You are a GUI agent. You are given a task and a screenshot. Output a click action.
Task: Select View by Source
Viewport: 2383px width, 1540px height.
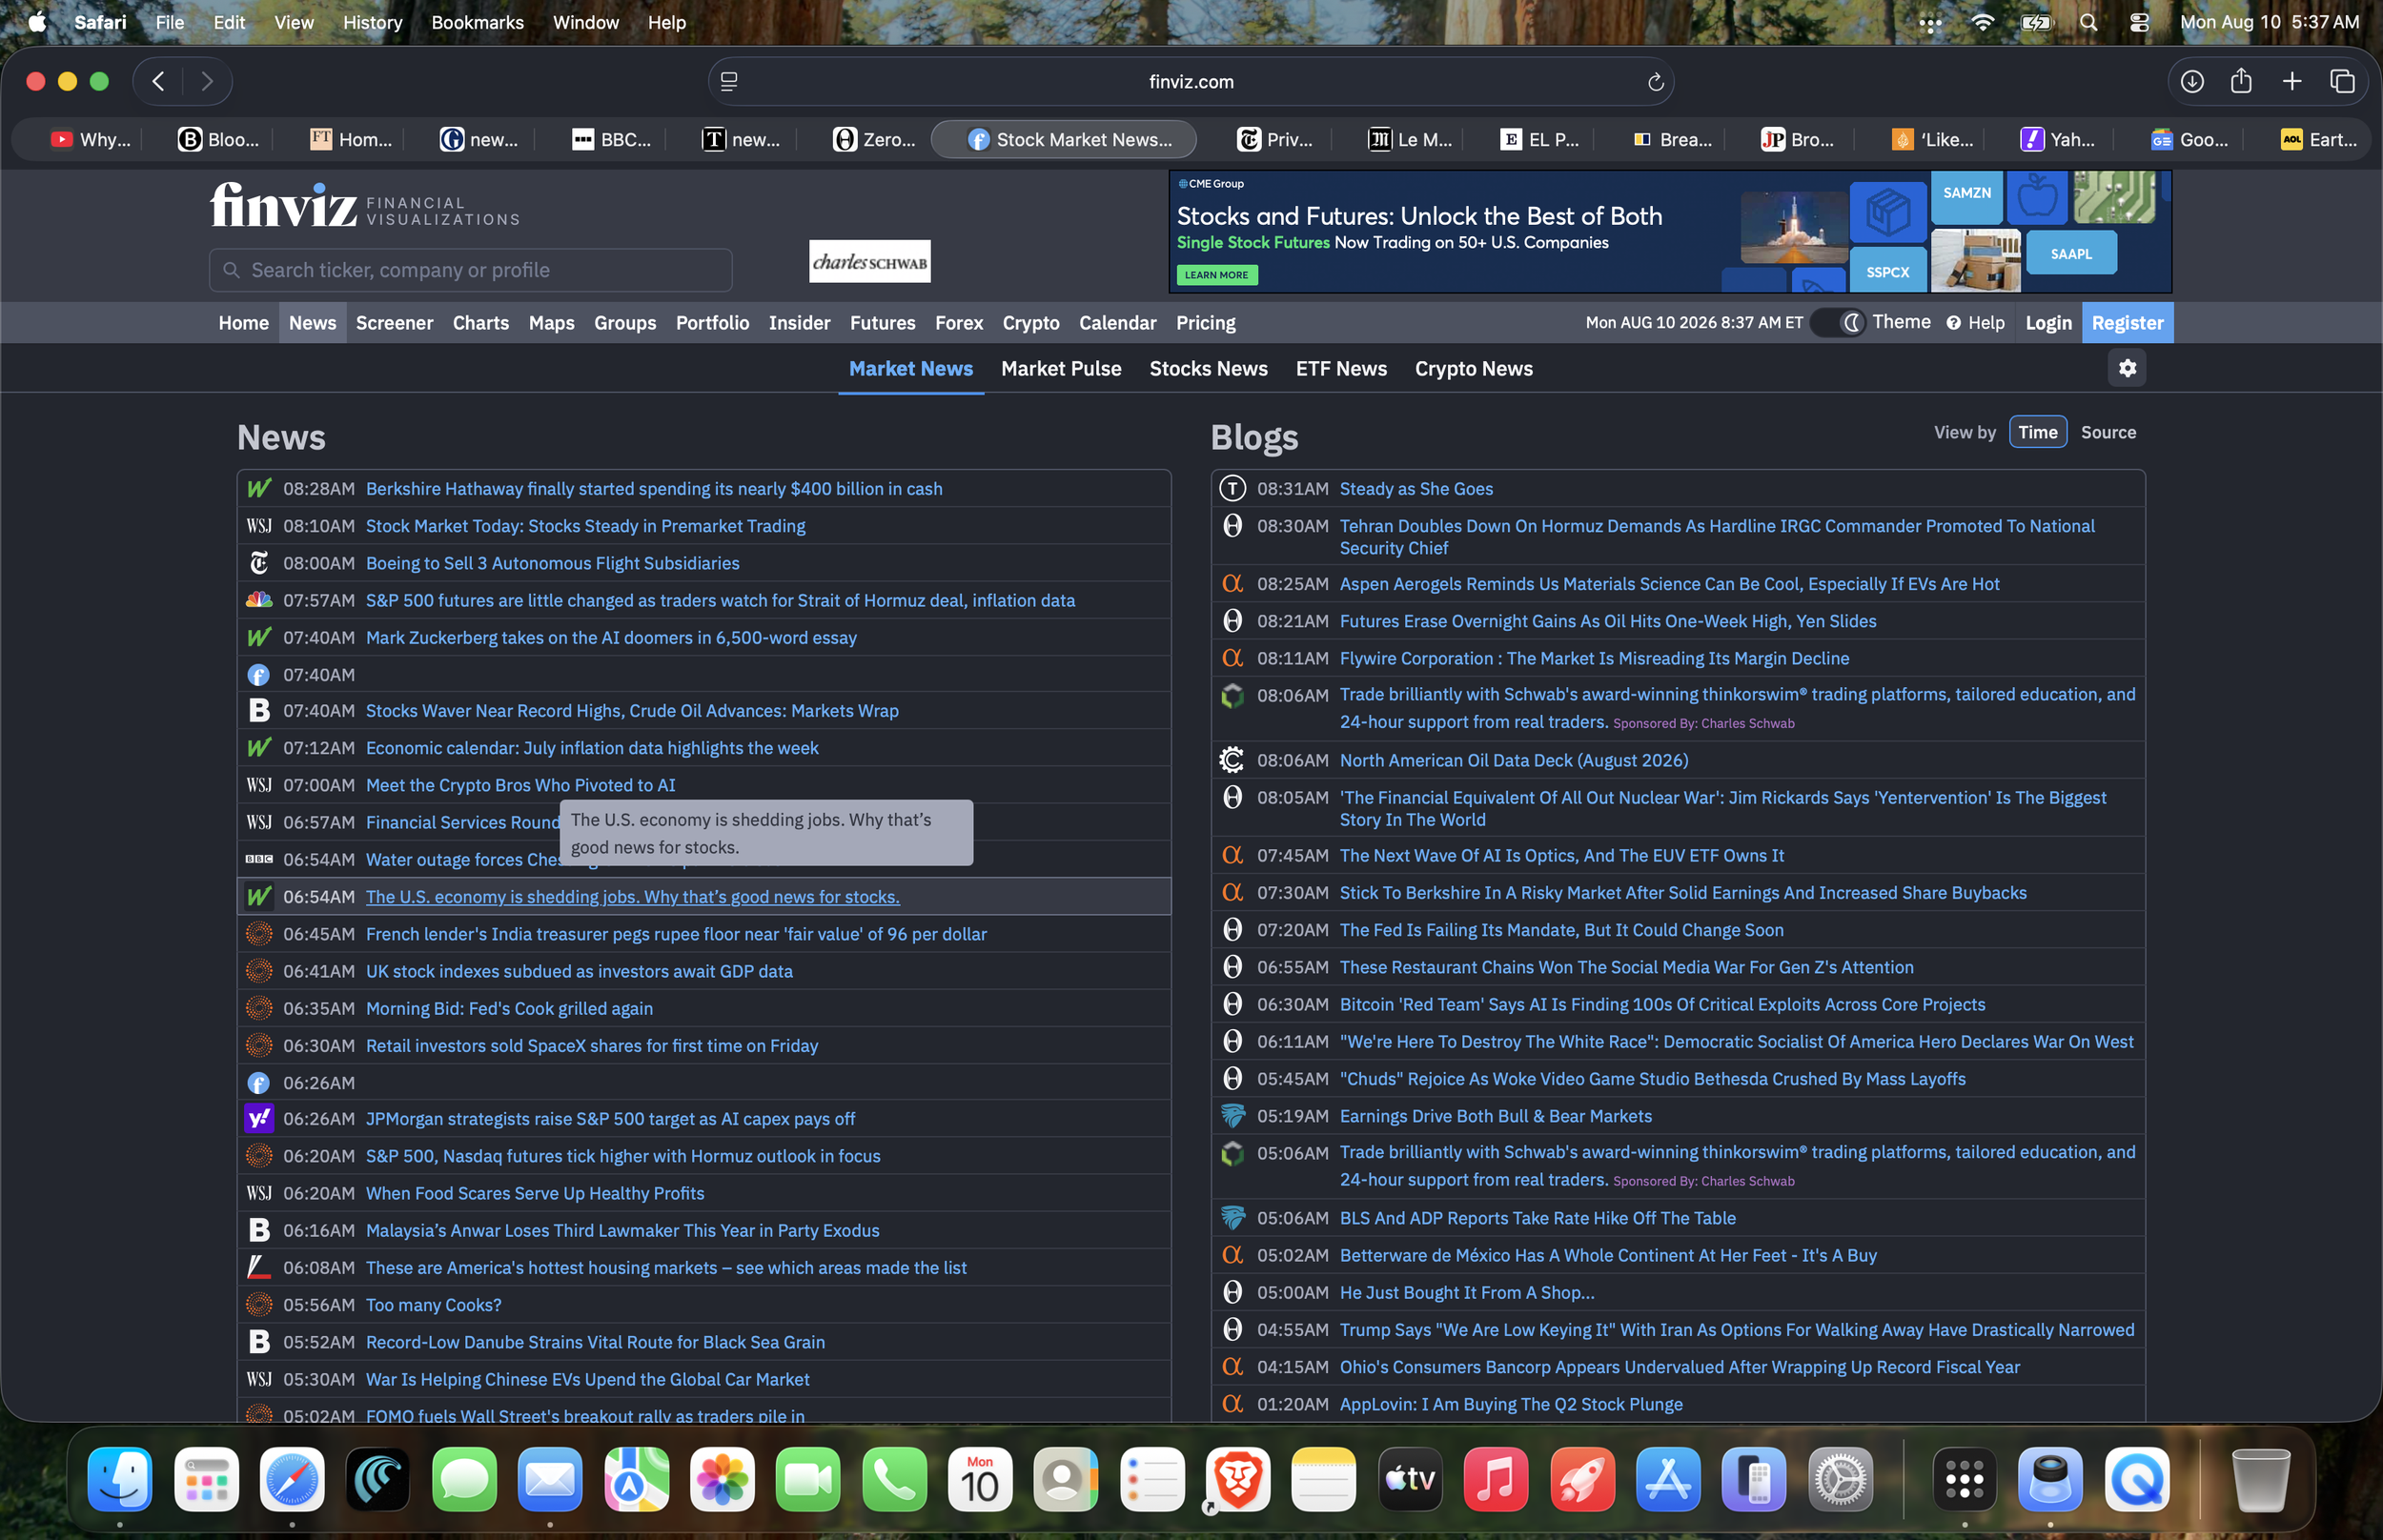[2108, 432]
